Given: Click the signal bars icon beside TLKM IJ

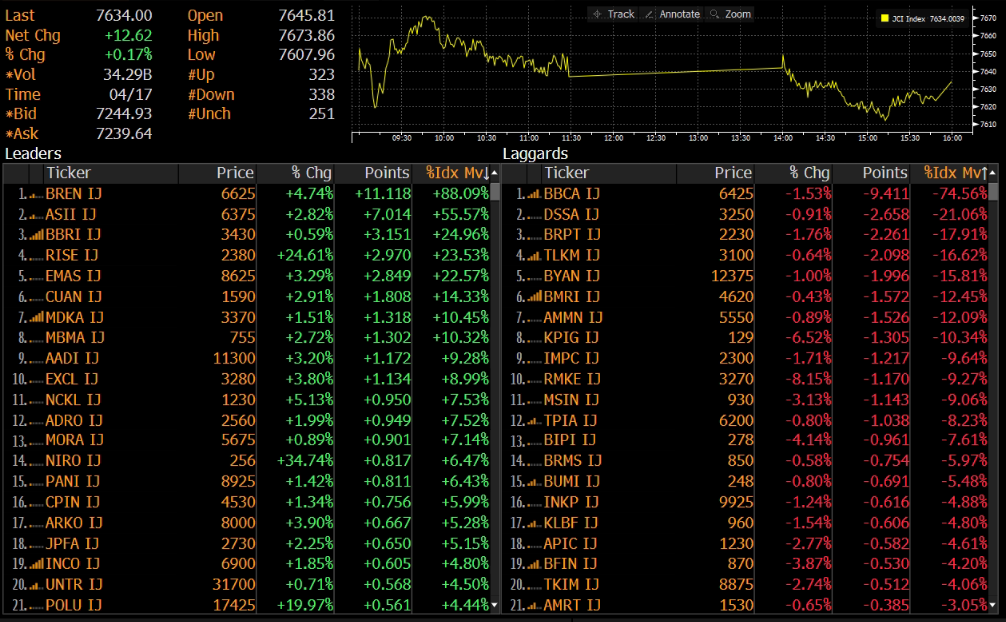Looking at the screenshot, I should point(534,255).
